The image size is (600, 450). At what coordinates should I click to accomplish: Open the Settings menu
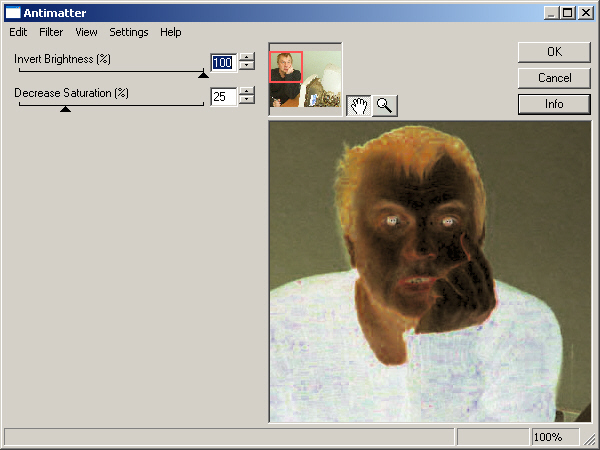(x=129, y=32)
